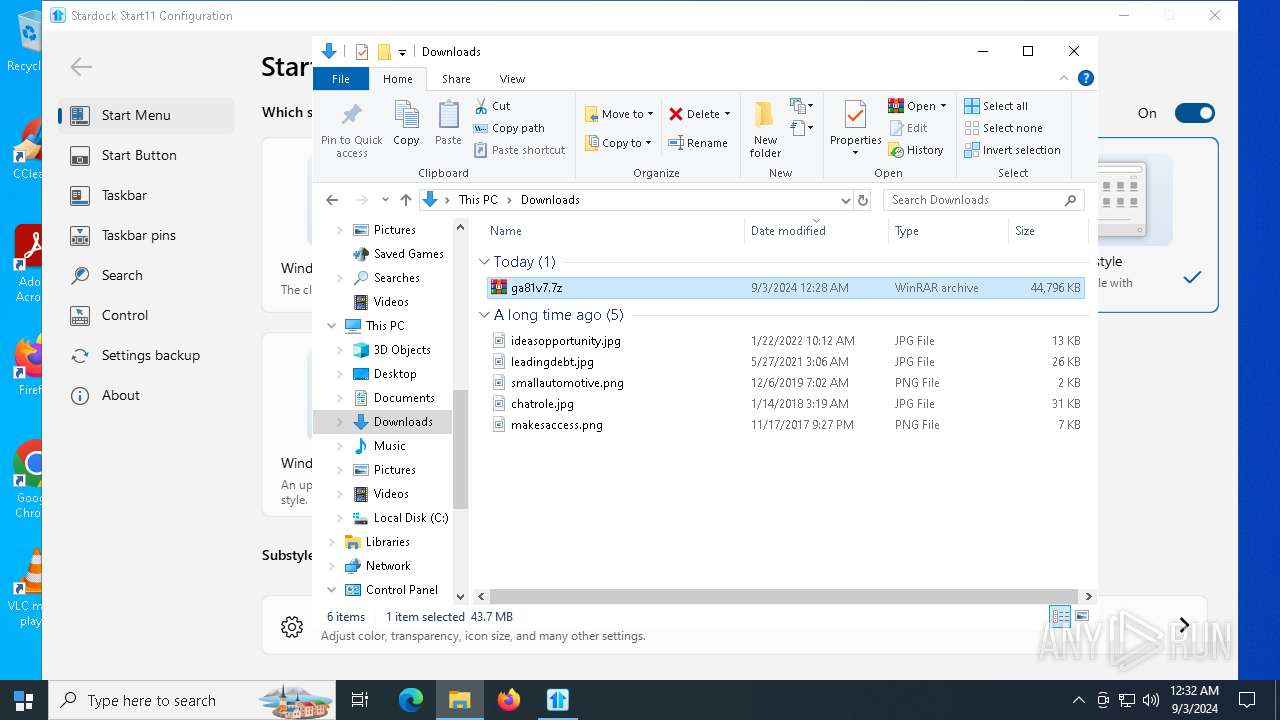Collapse the Explorer ribbon
This screenshot has height=720, width=1280.
tap(1064, 78)
